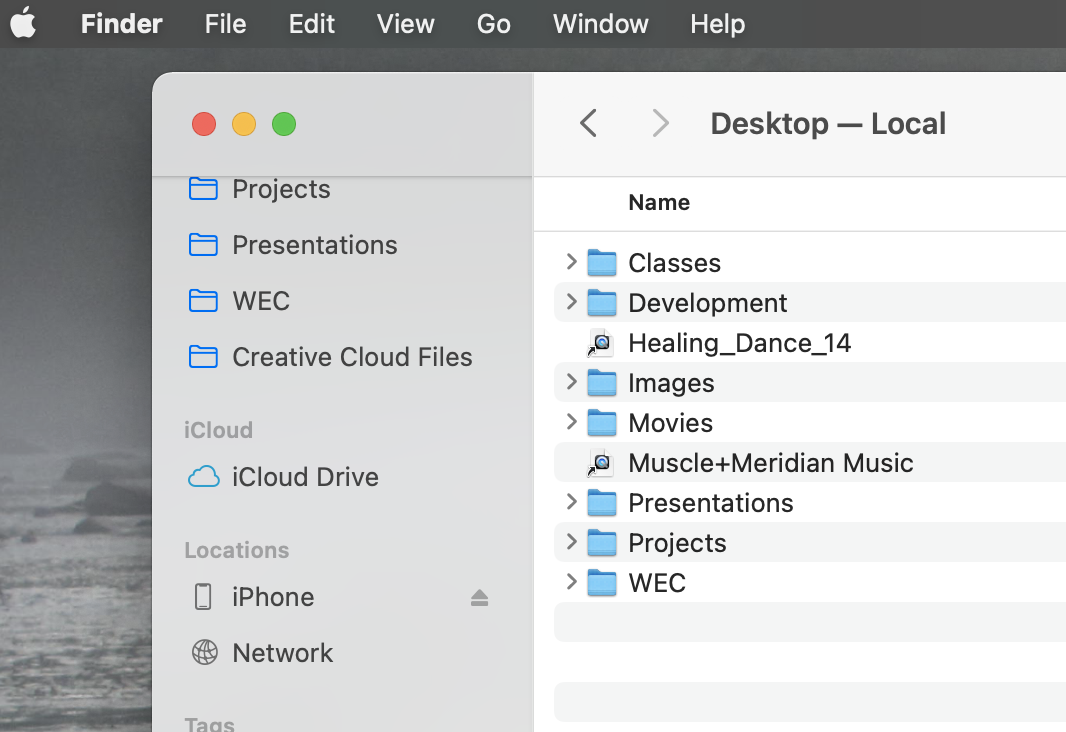Click the Healing_Dance_14 file name
The image size is (1066, 732).
coord(740,343)
